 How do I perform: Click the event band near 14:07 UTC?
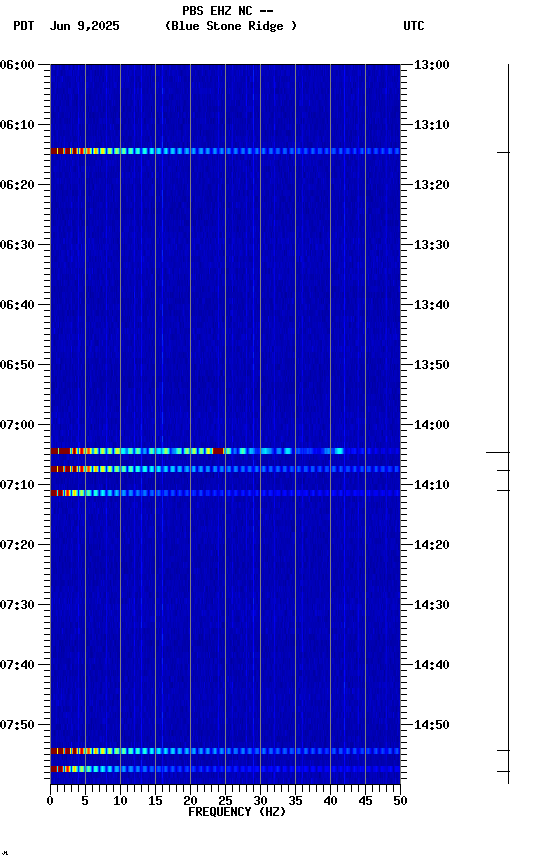click(225, 469)
